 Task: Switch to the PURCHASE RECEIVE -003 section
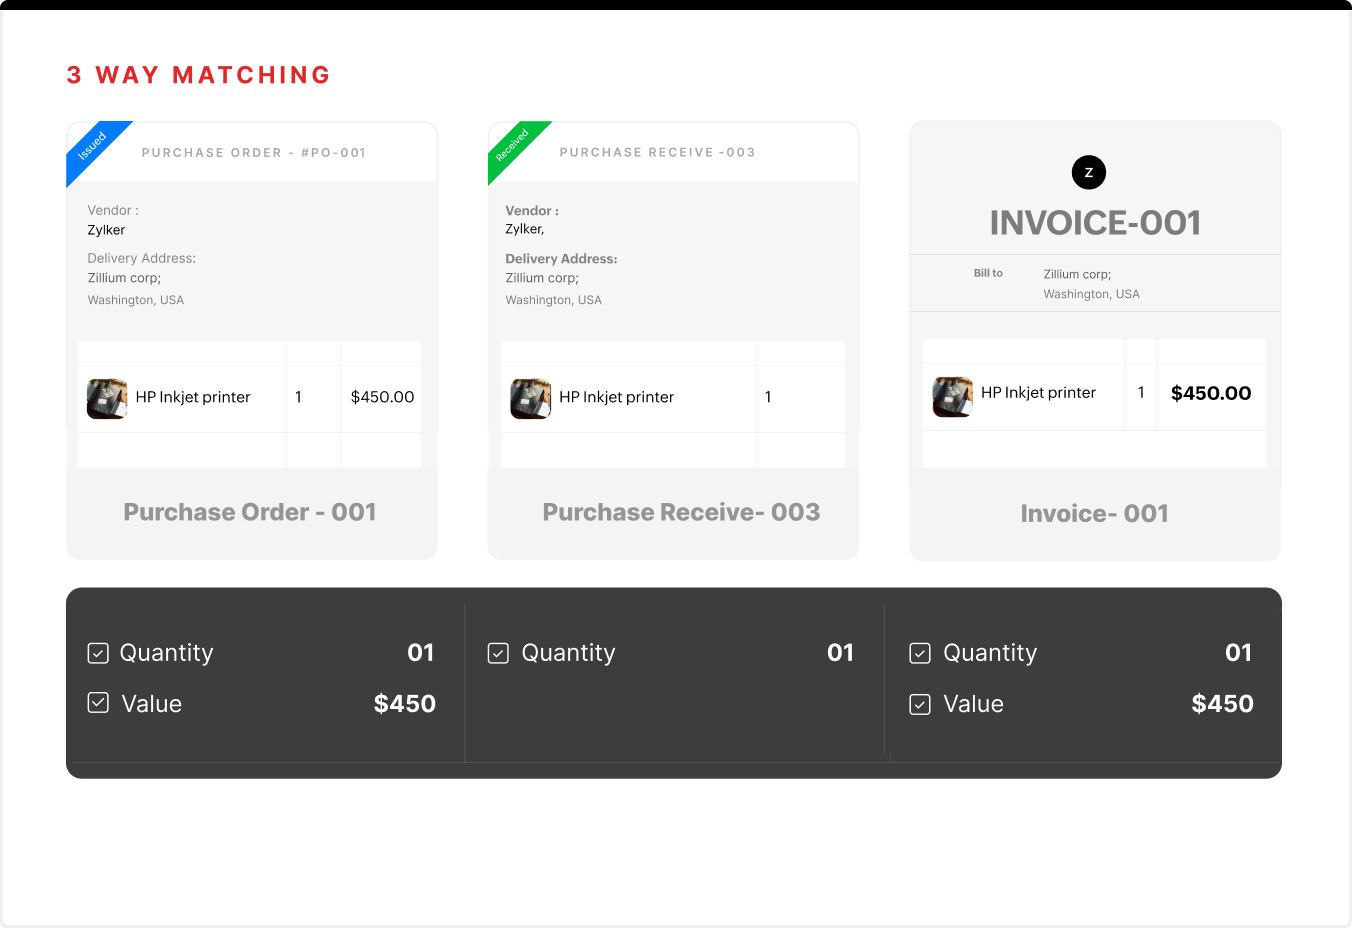(x=657, y=152)
